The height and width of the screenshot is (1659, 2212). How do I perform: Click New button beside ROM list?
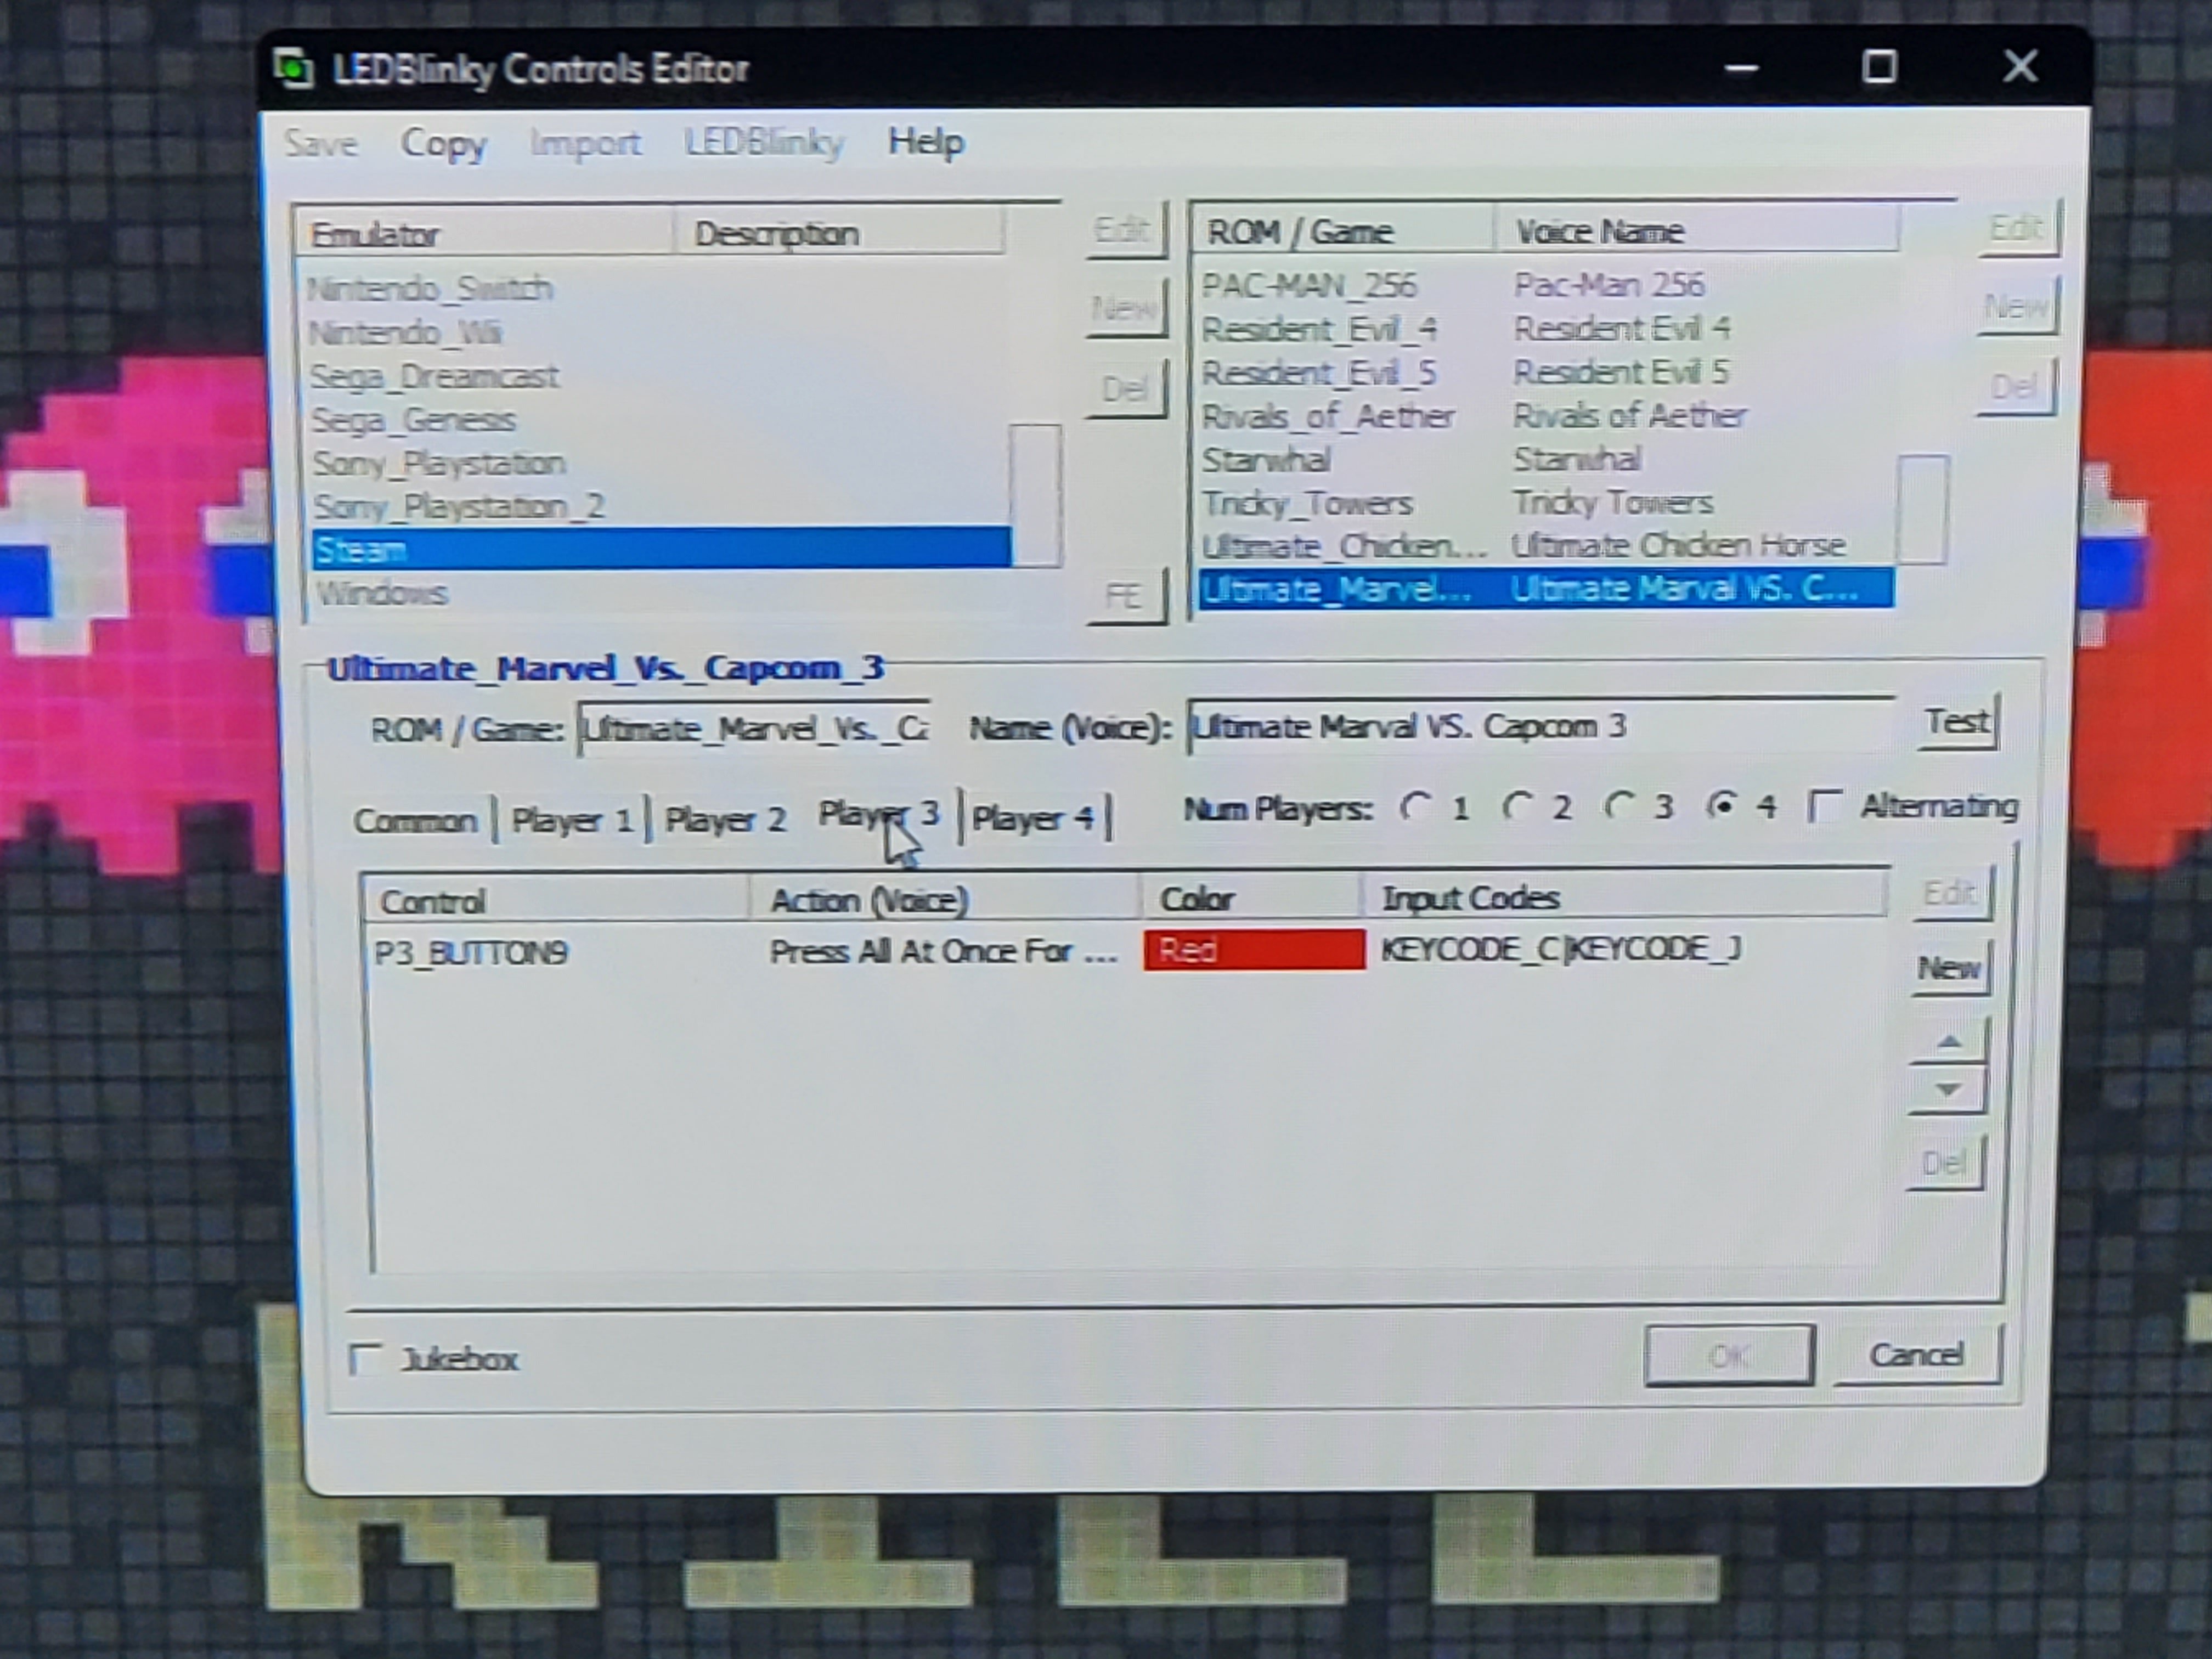coord(2018,306)
